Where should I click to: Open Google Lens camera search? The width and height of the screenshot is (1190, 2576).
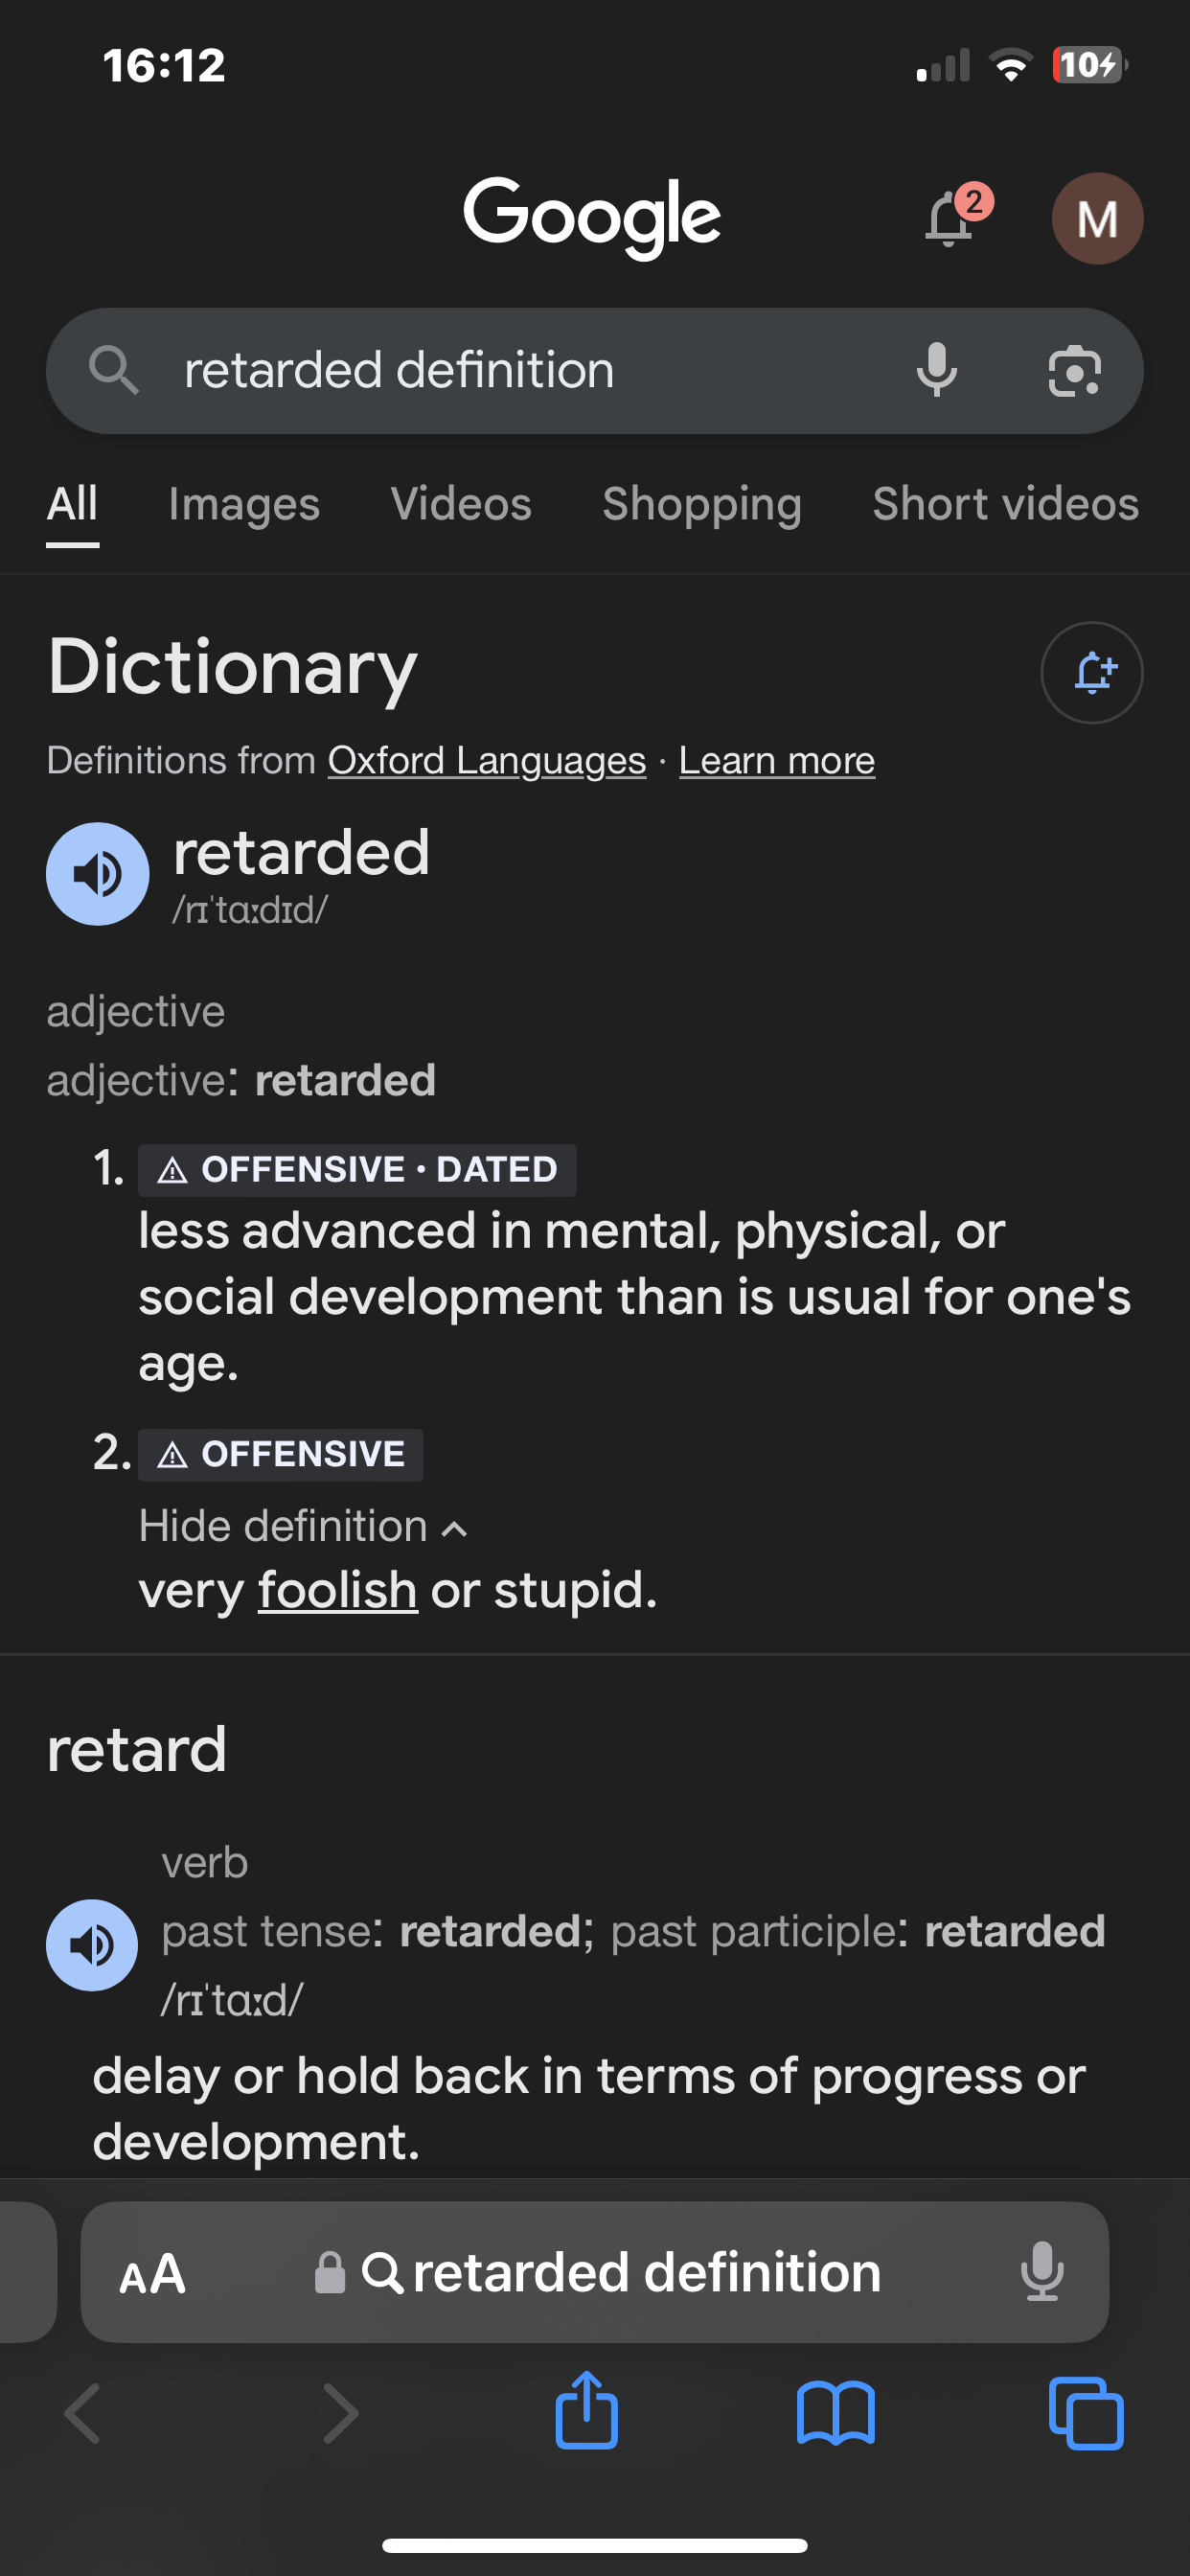(1074, 371)
